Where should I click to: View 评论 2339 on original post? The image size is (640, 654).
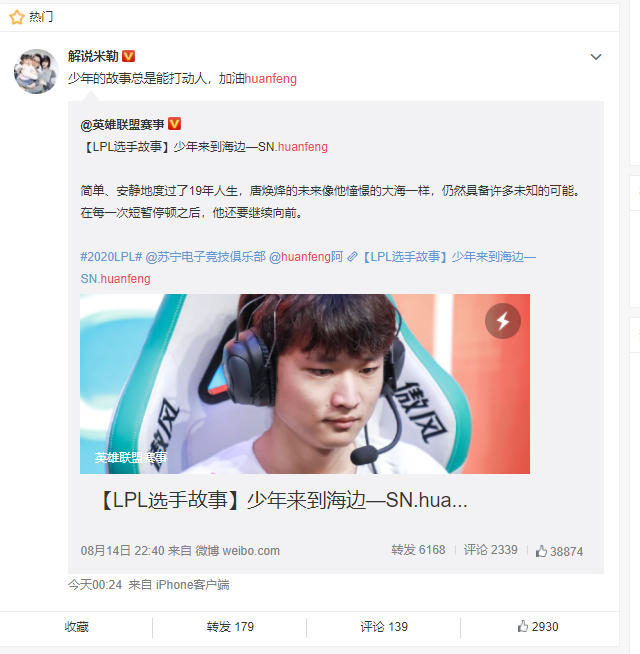(x=490, y=550)
